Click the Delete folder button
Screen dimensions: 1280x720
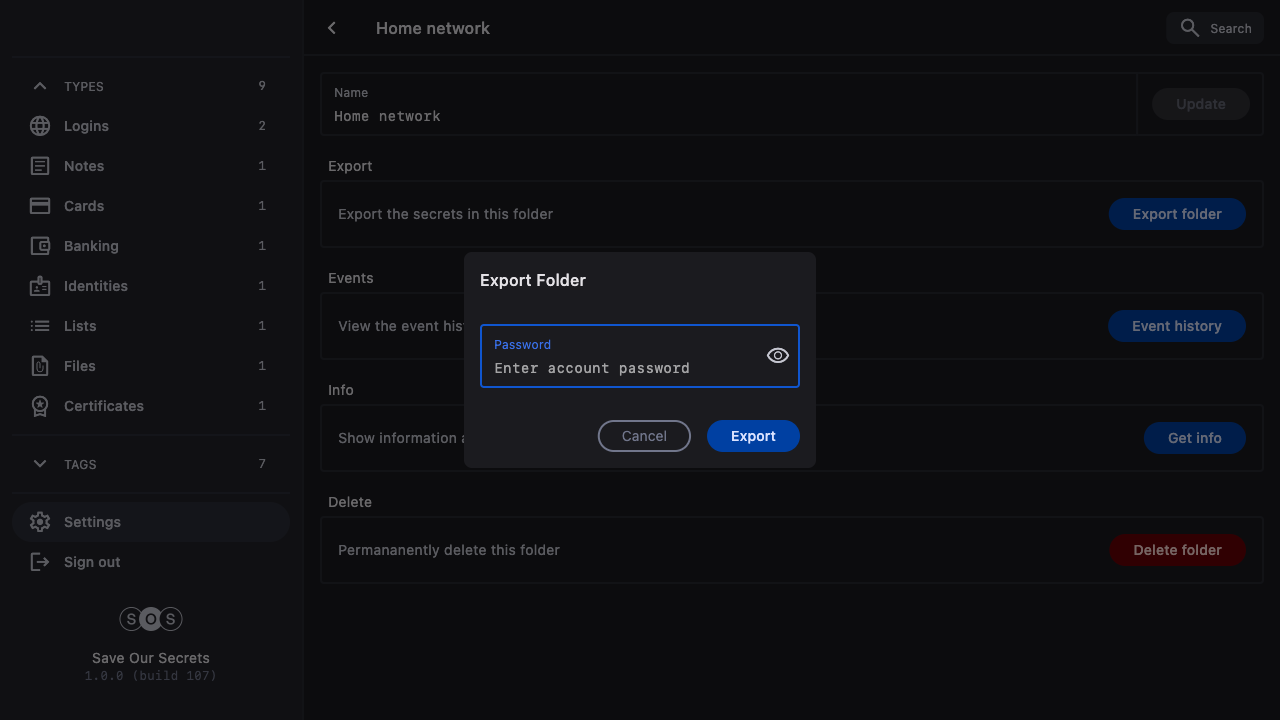click(x=1177, y=550)
